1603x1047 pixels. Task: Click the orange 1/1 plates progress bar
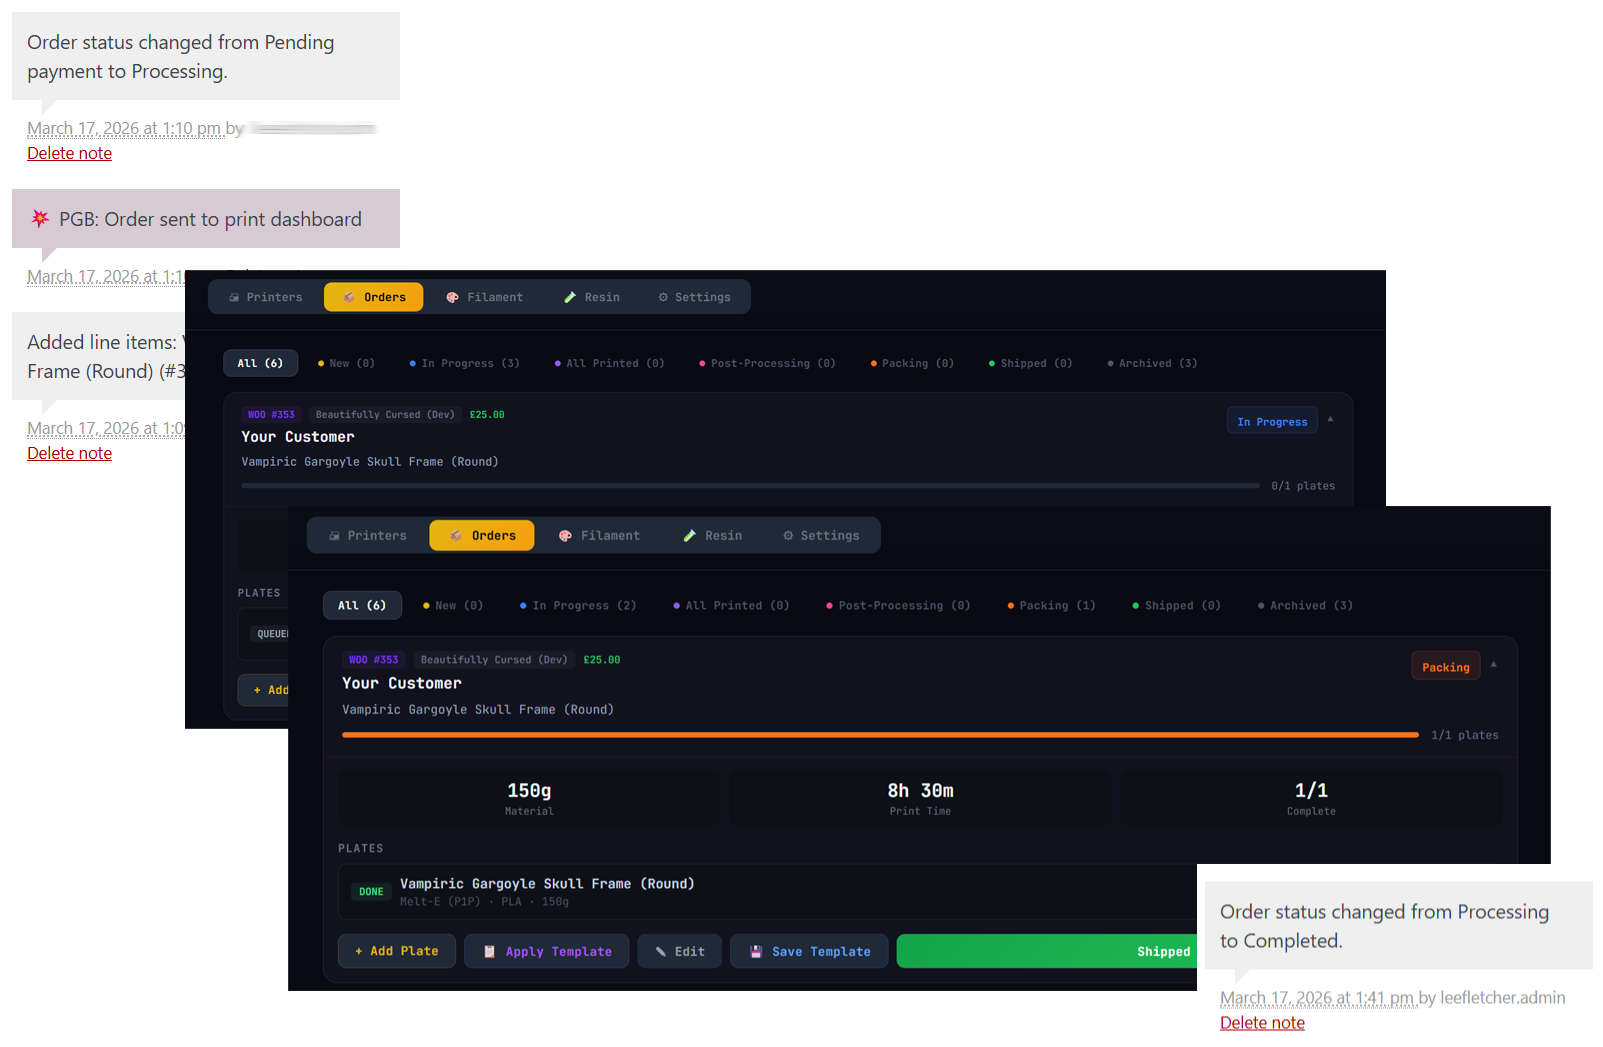coord(879,735)
